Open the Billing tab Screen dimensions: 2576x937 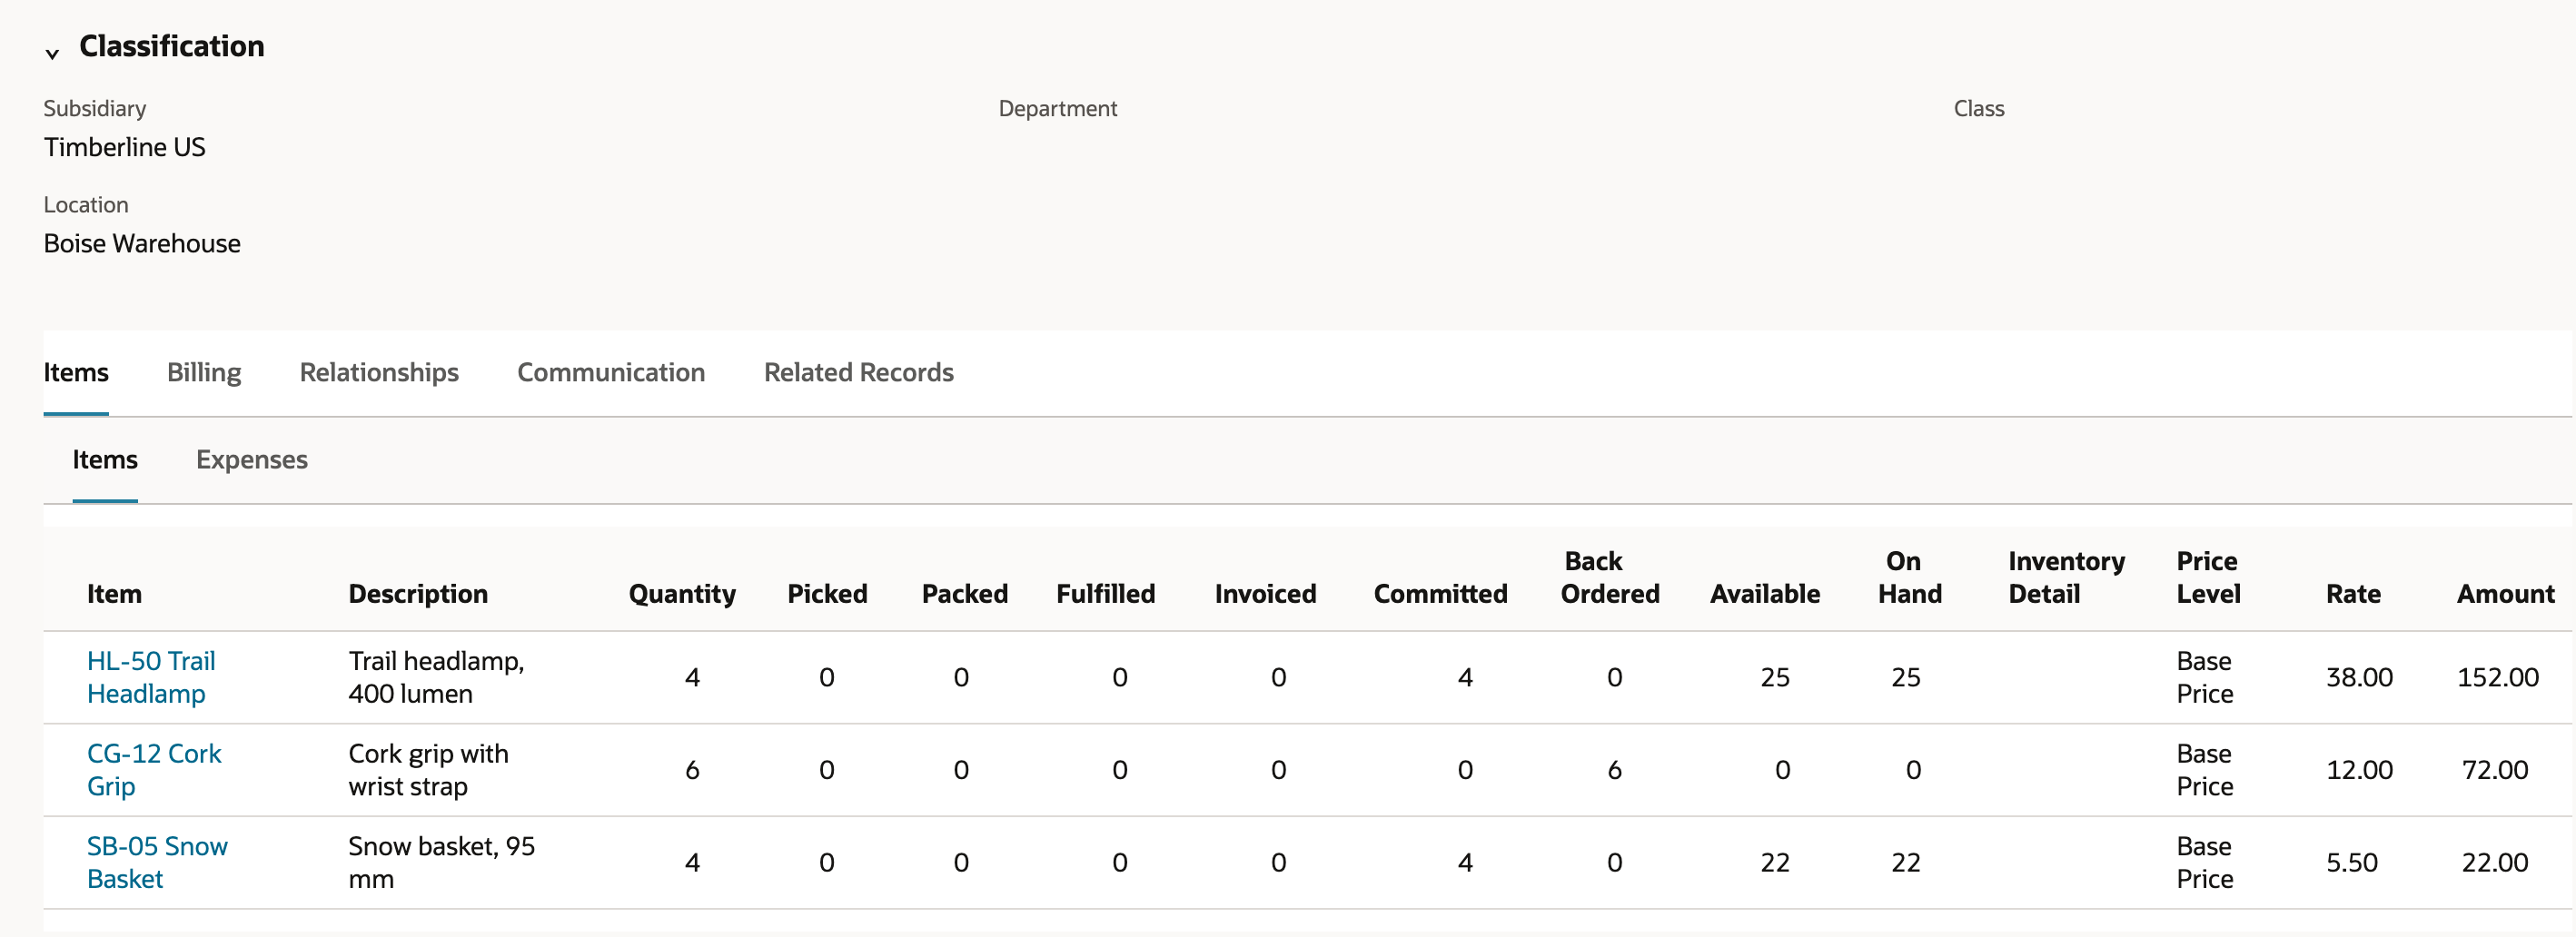tap(204, 372)
